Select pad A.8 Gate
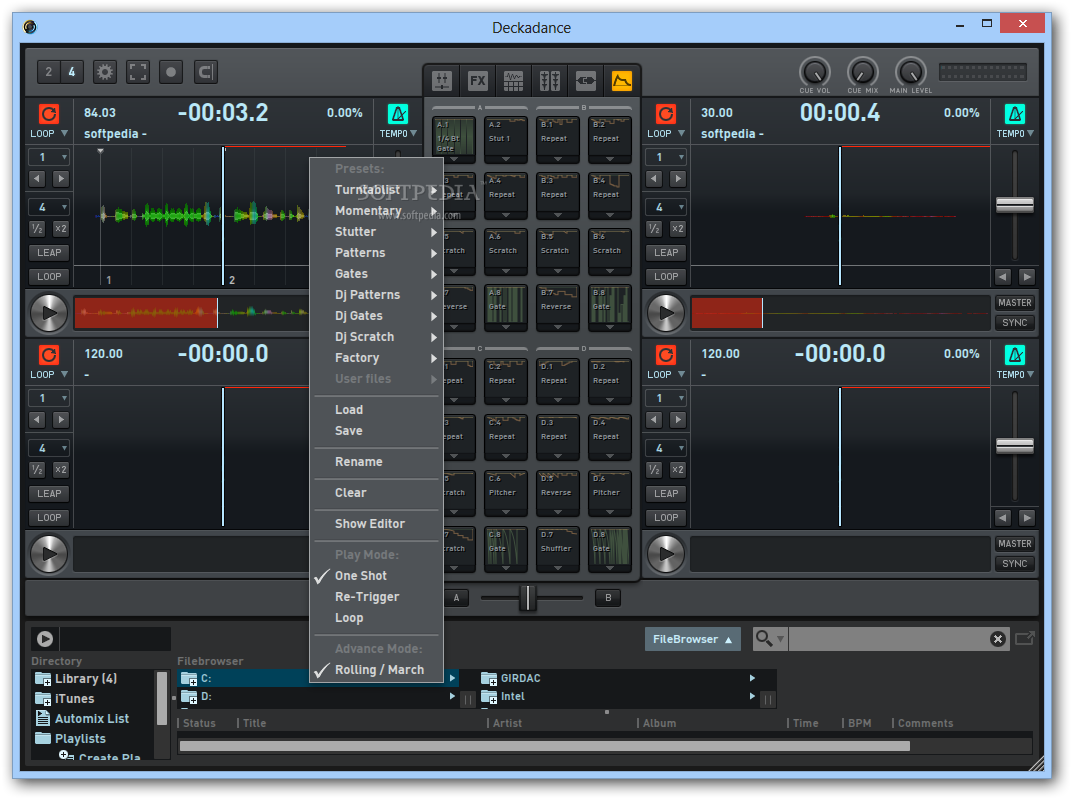The width and height of the screenshot is (1072, 799). [506, 307]
